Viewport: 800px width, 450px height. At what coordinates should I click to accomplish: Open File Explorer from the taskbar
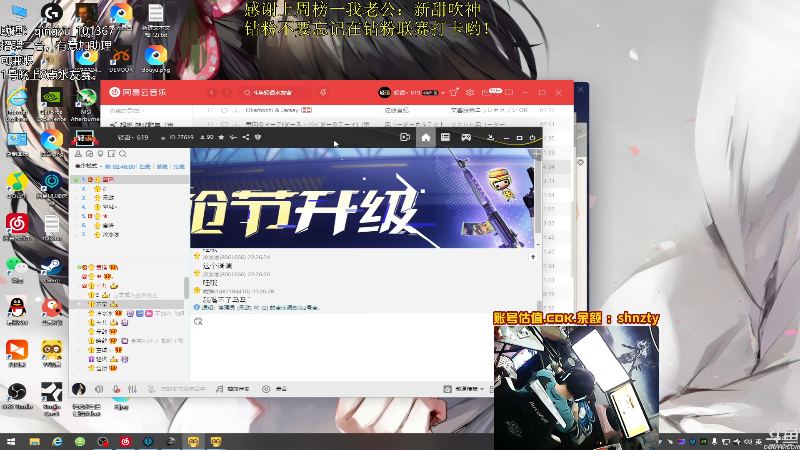click(34, 442)
